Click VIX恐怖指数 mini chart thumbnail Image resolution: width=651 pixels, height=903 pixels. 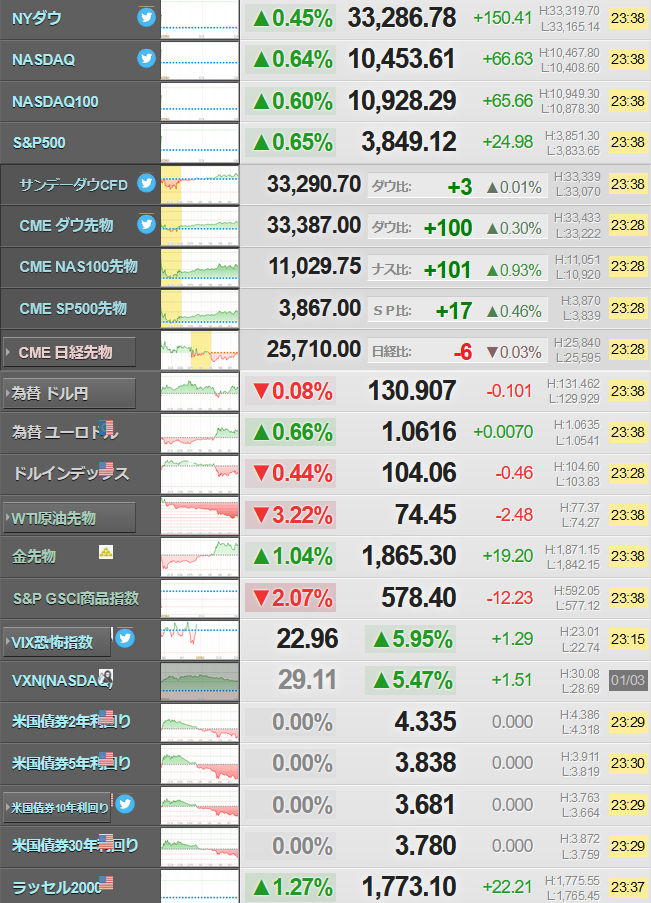coord(199,640)
